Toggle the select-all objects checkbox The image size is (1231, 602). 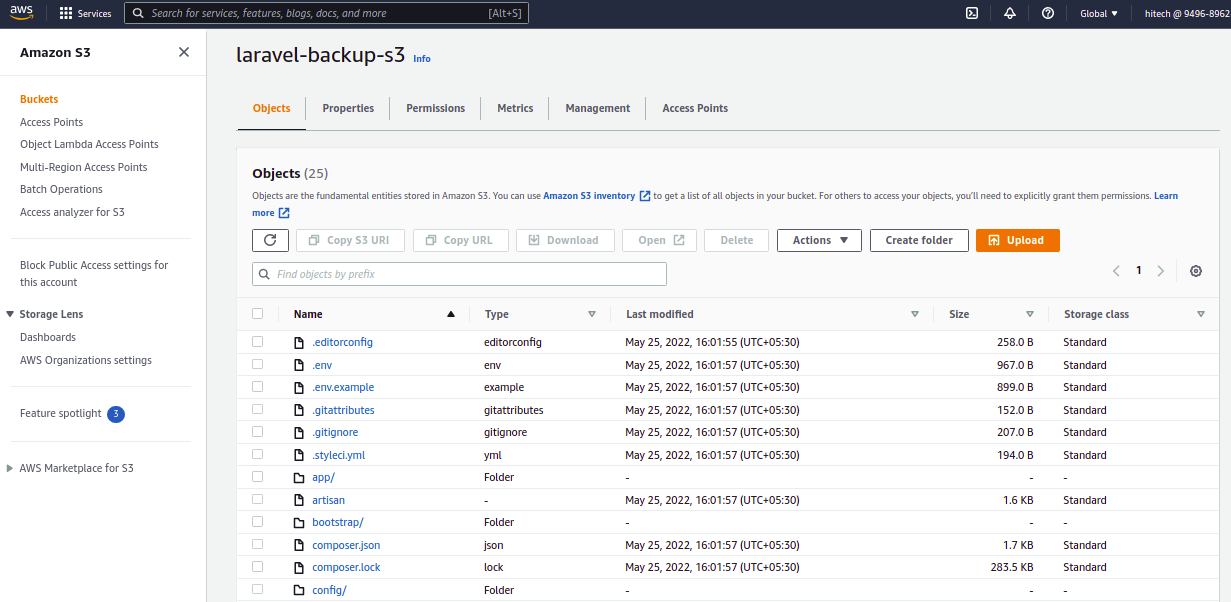258,314
